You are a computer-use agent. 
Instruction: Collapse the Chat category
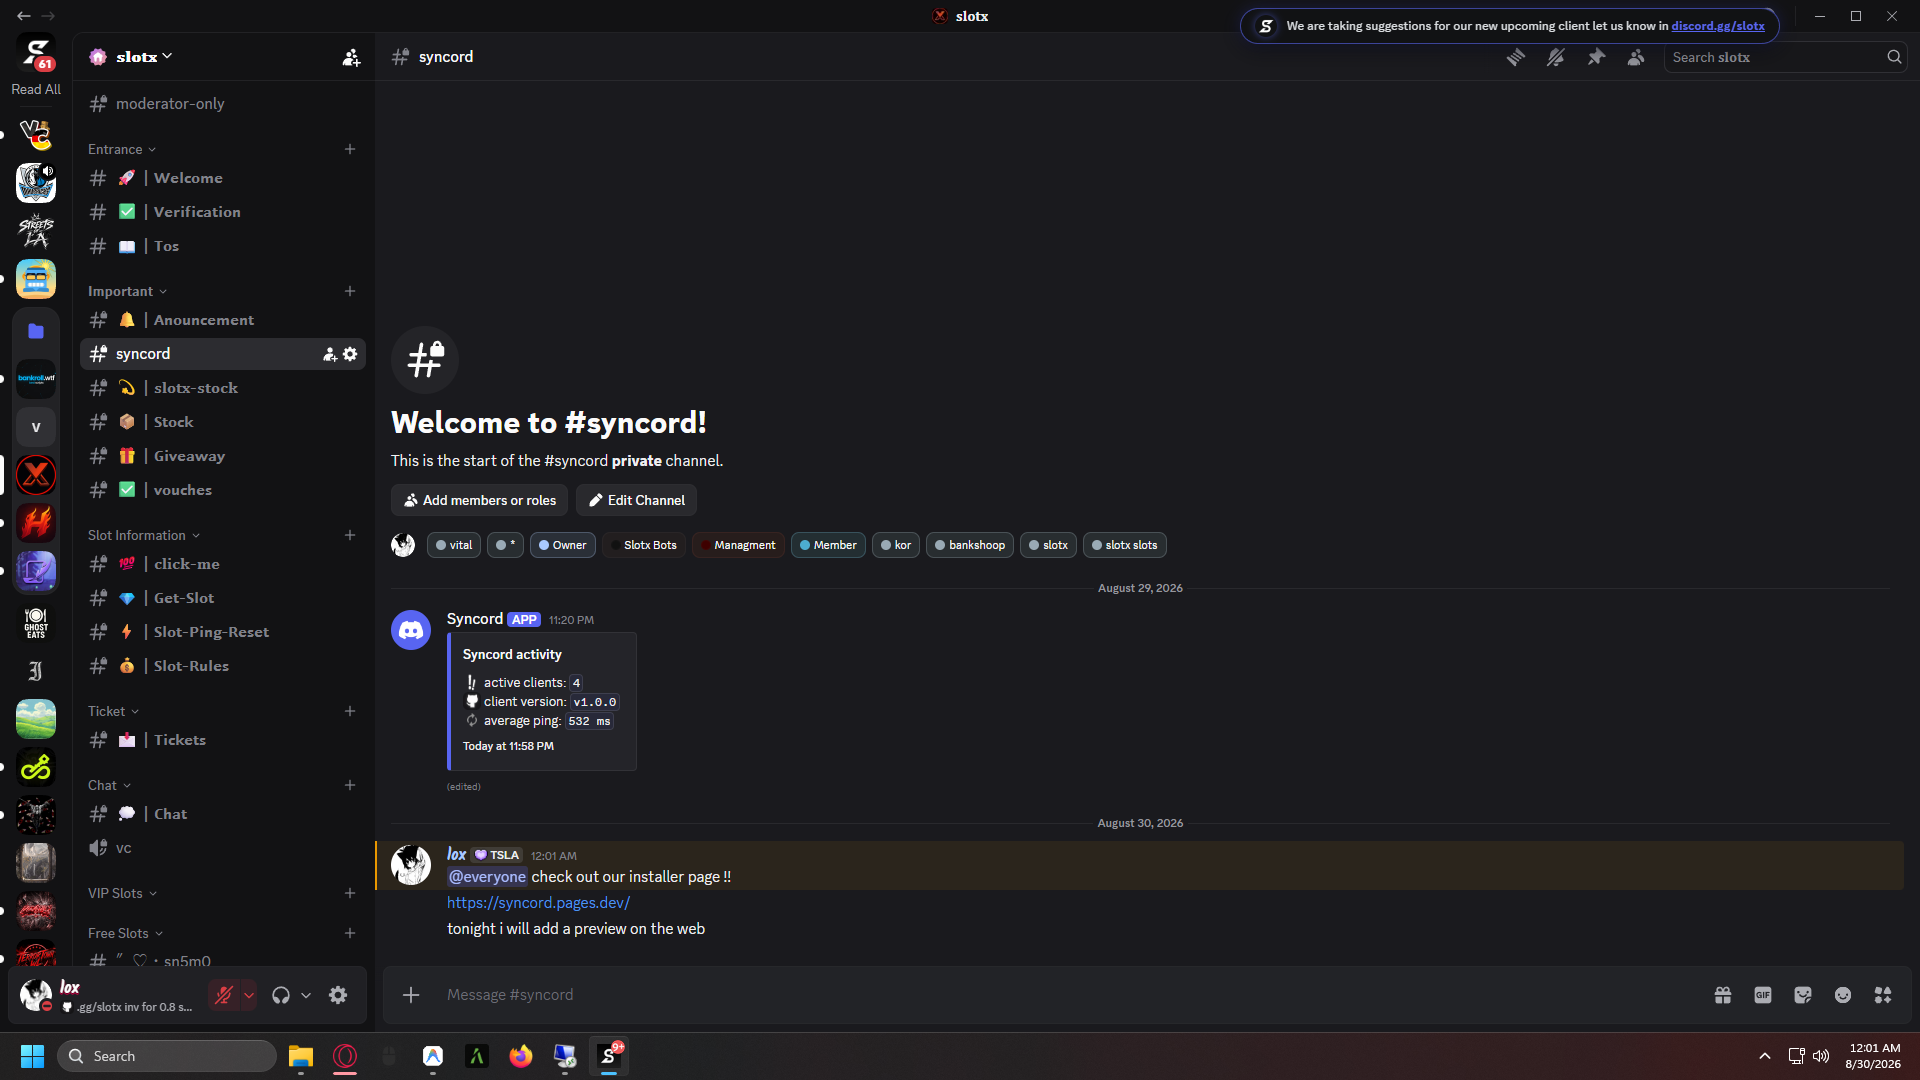click(x=109, y=785)
